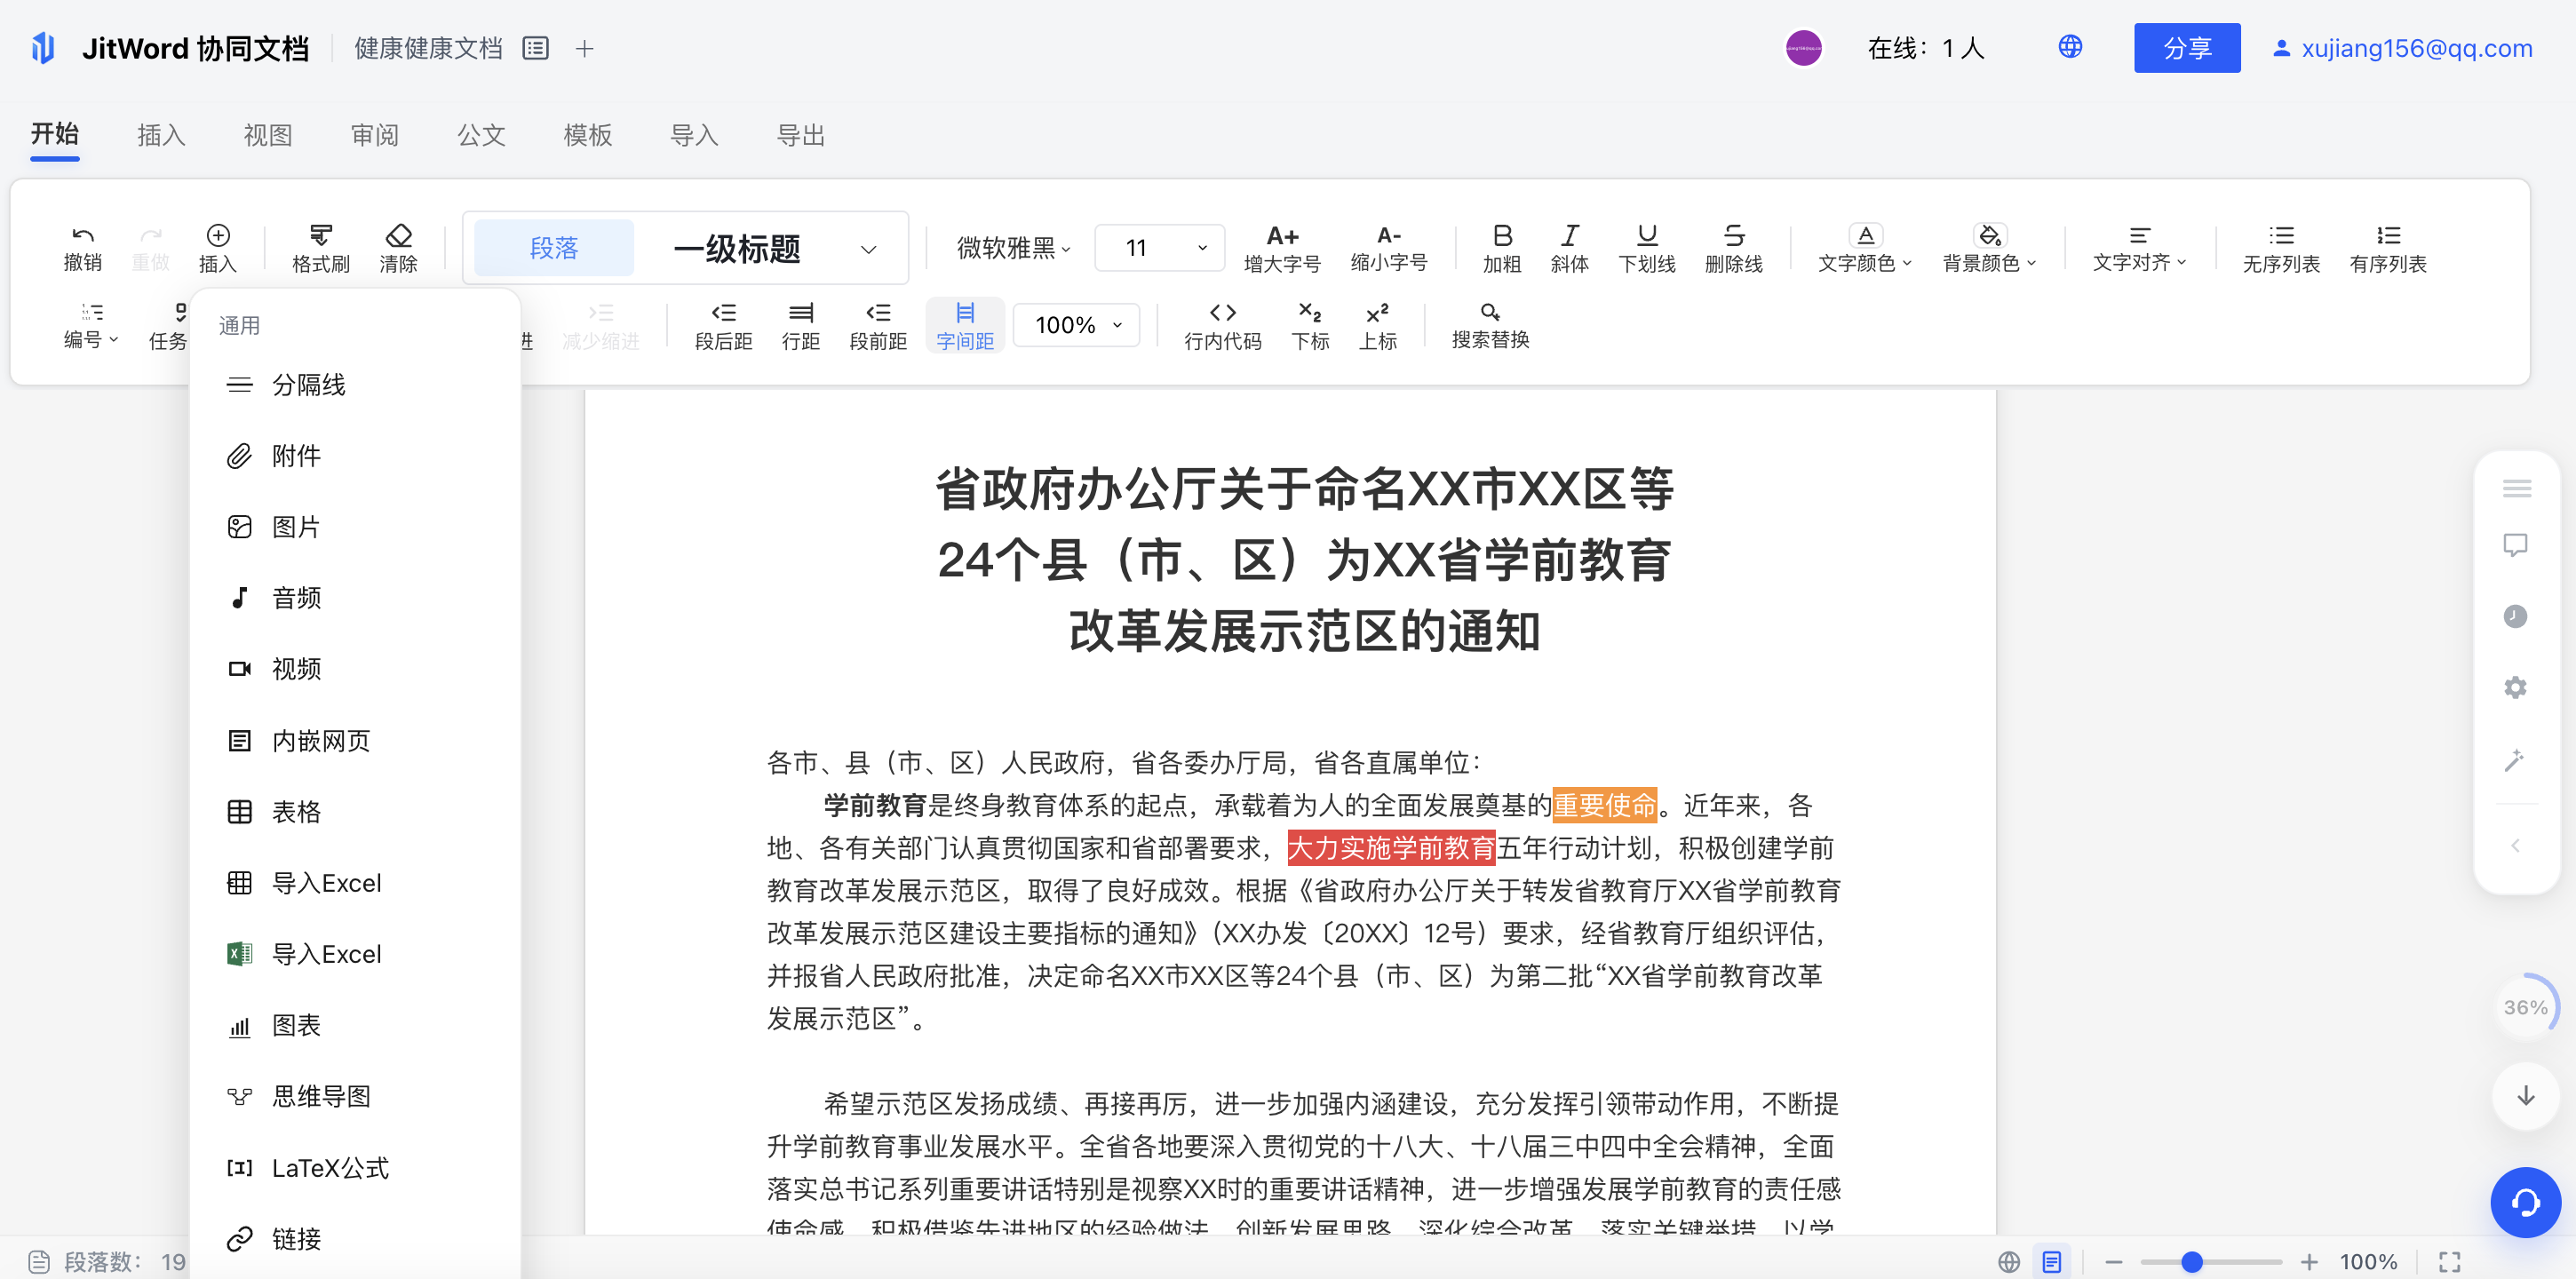
Task: Switch to the 审阅 (Review) tab
Action: (374, 135)
